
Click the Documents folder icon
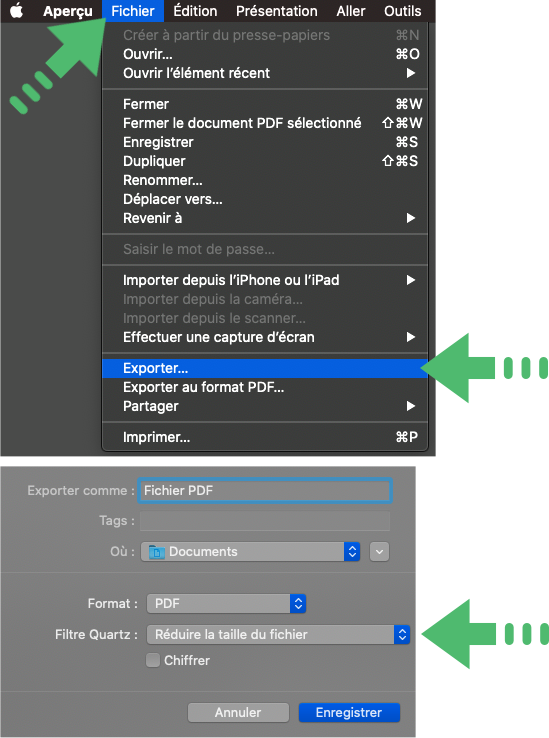(156, 552)
